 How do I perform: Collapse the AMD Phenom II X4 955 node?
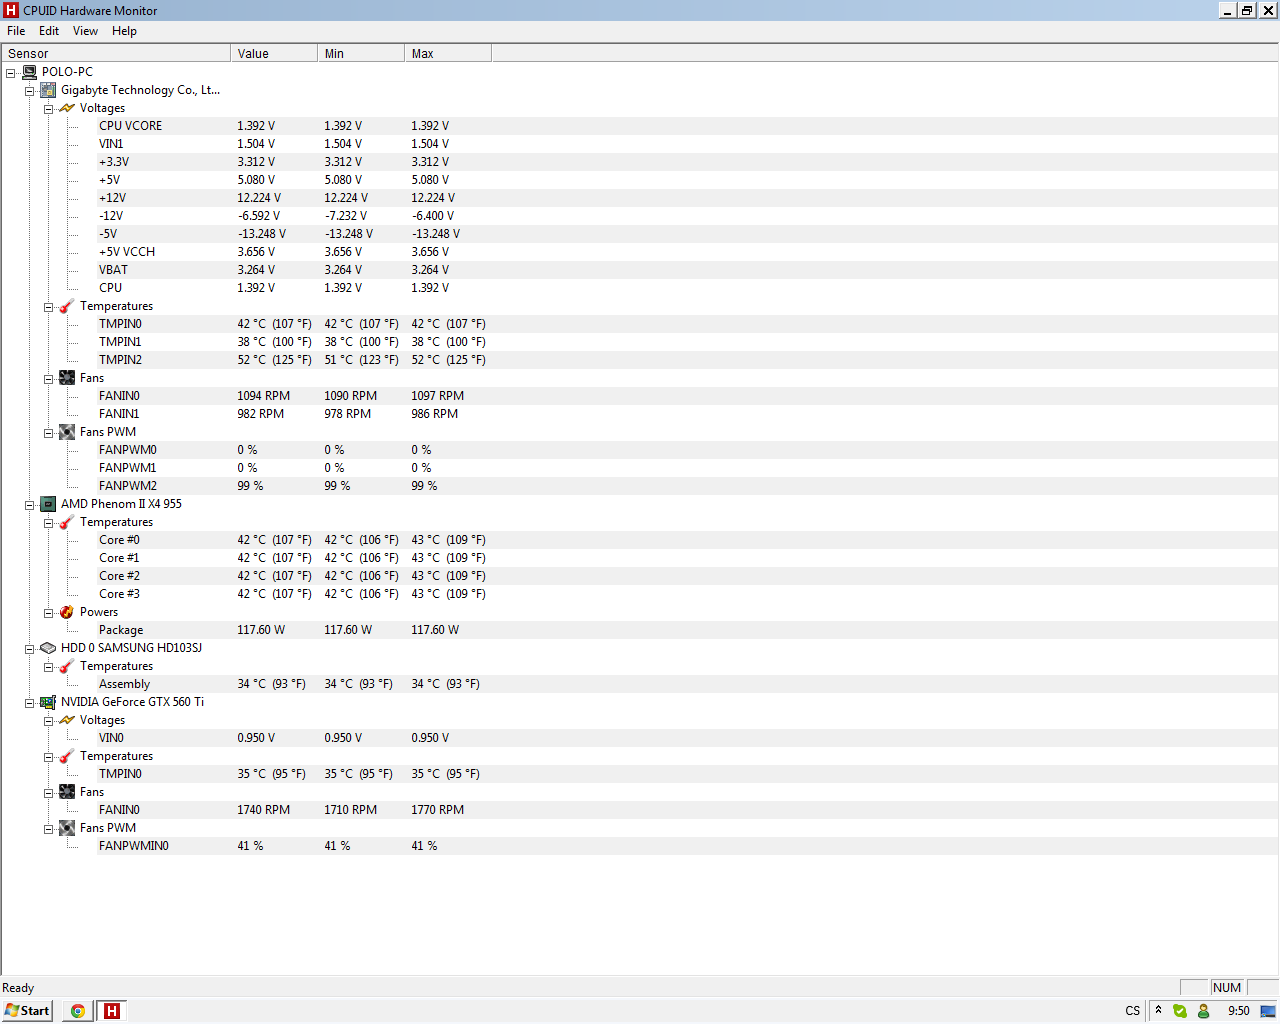(x=30, y=505)
